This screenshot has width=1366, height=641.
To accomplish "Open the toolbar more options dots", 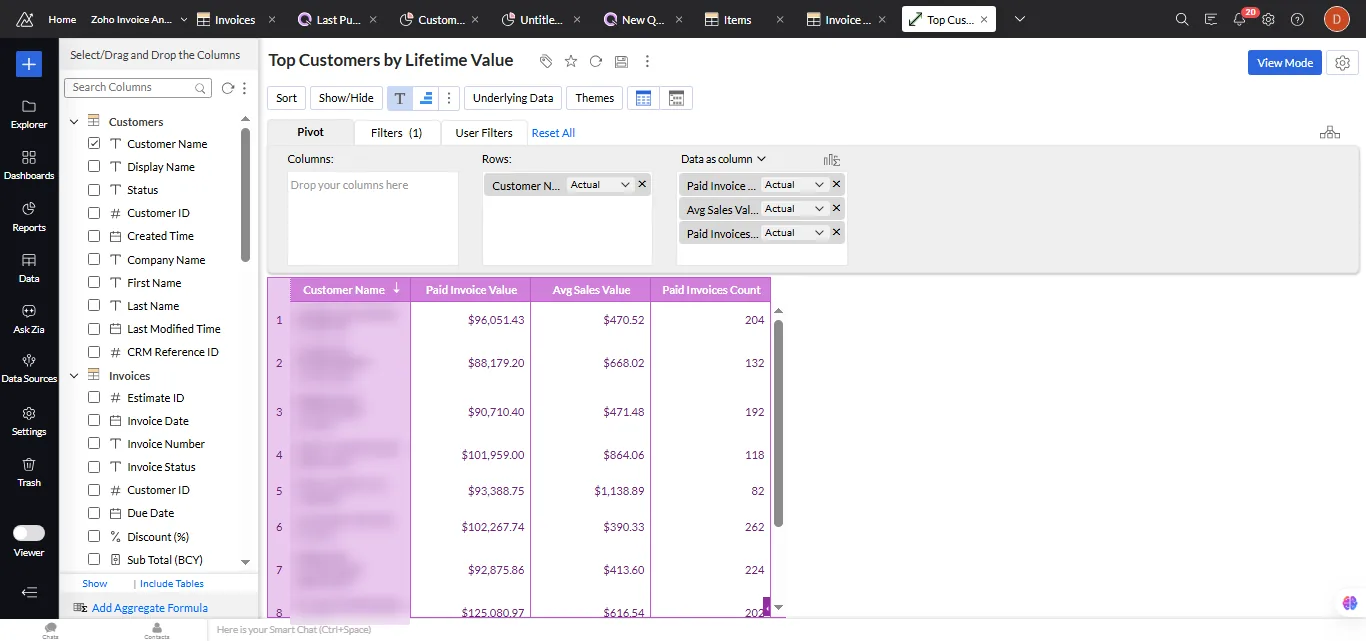I will (449, 98).
